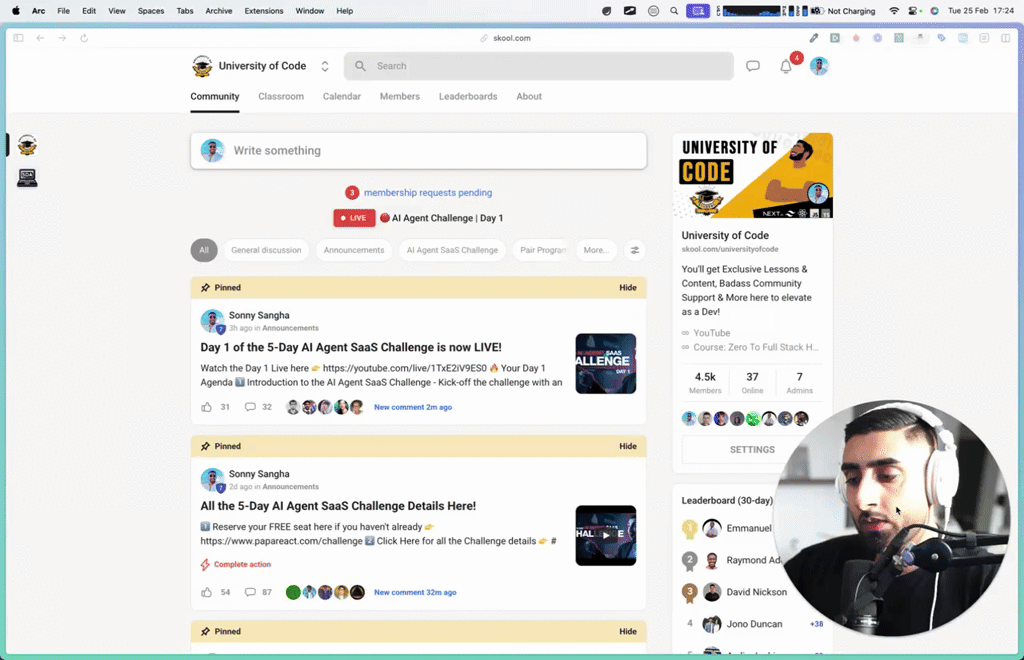Open the Spaces menu in menu bar

151,11
